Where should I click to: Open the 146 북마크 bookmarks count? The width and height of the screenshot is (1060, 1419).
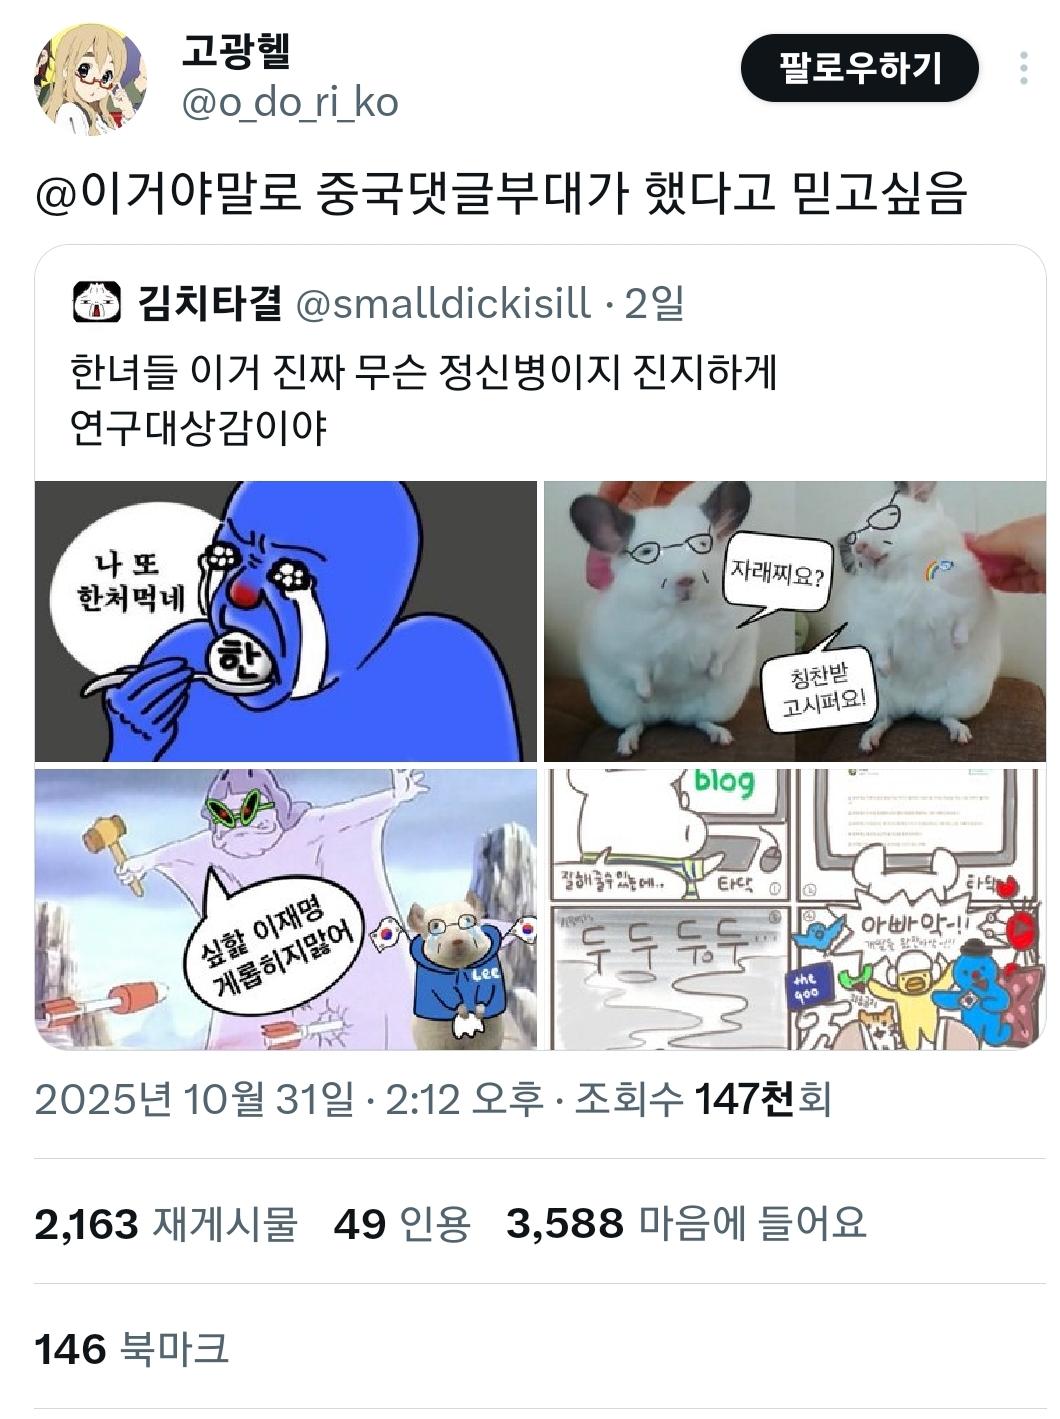pos(132,1349)
